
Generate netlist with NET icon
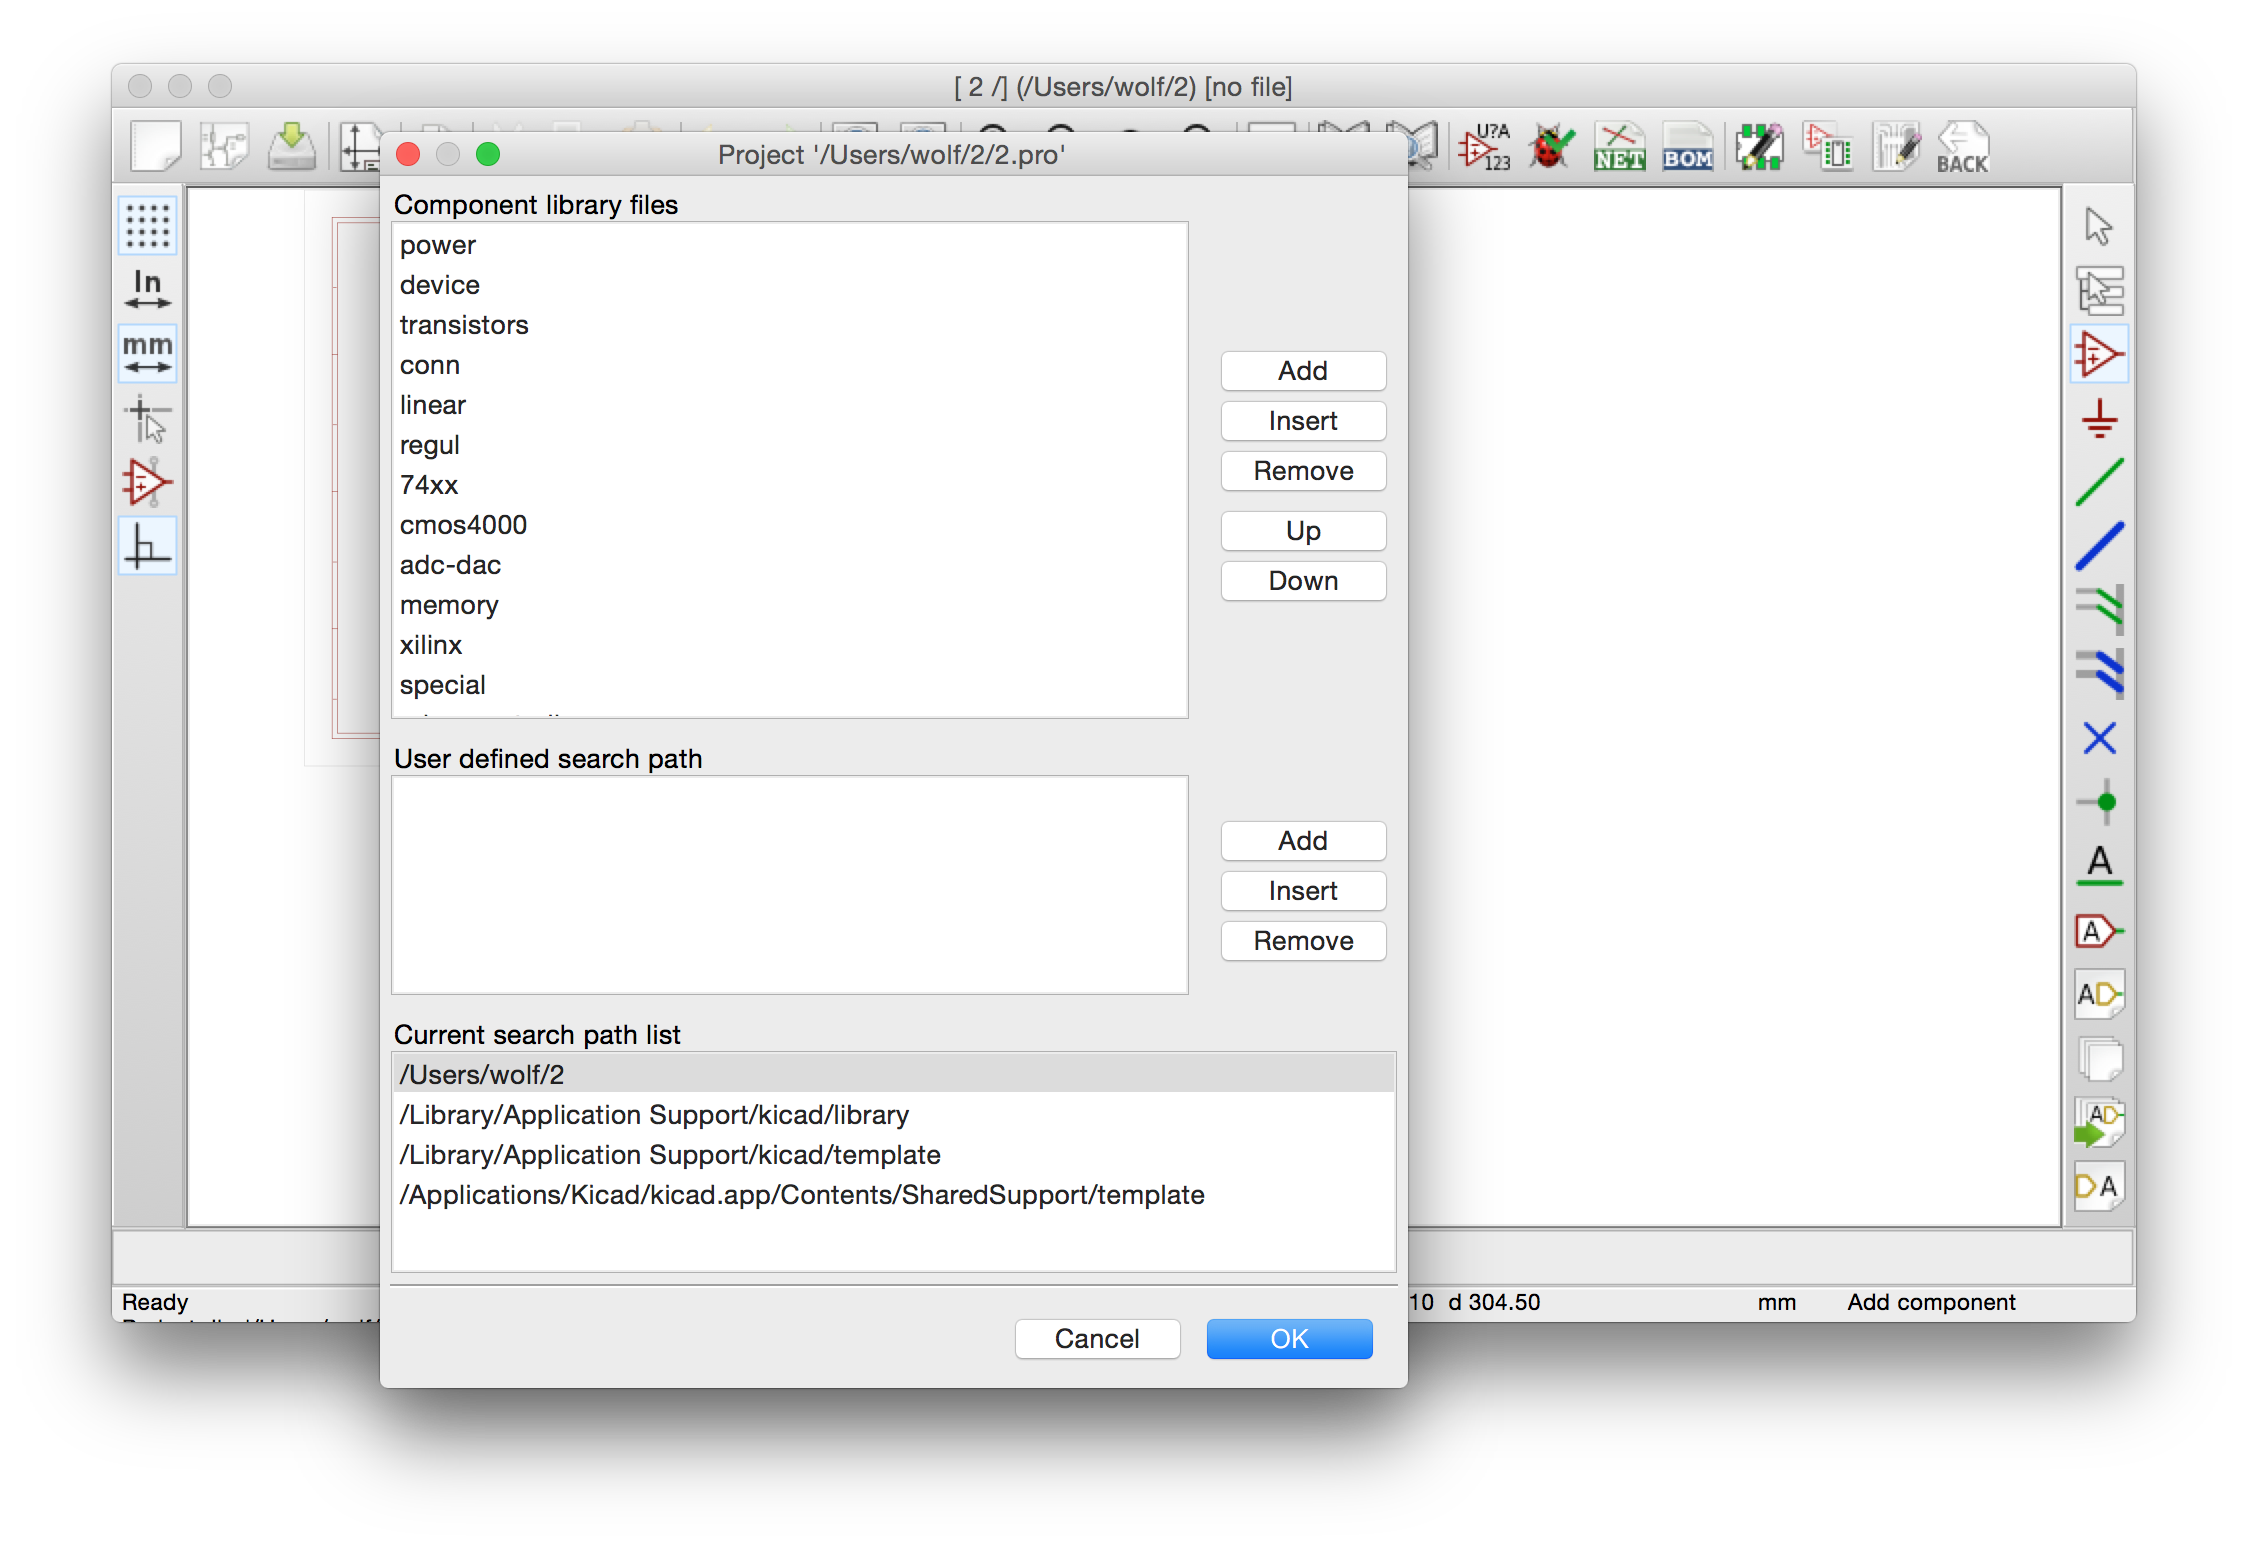click(1619, 147)
